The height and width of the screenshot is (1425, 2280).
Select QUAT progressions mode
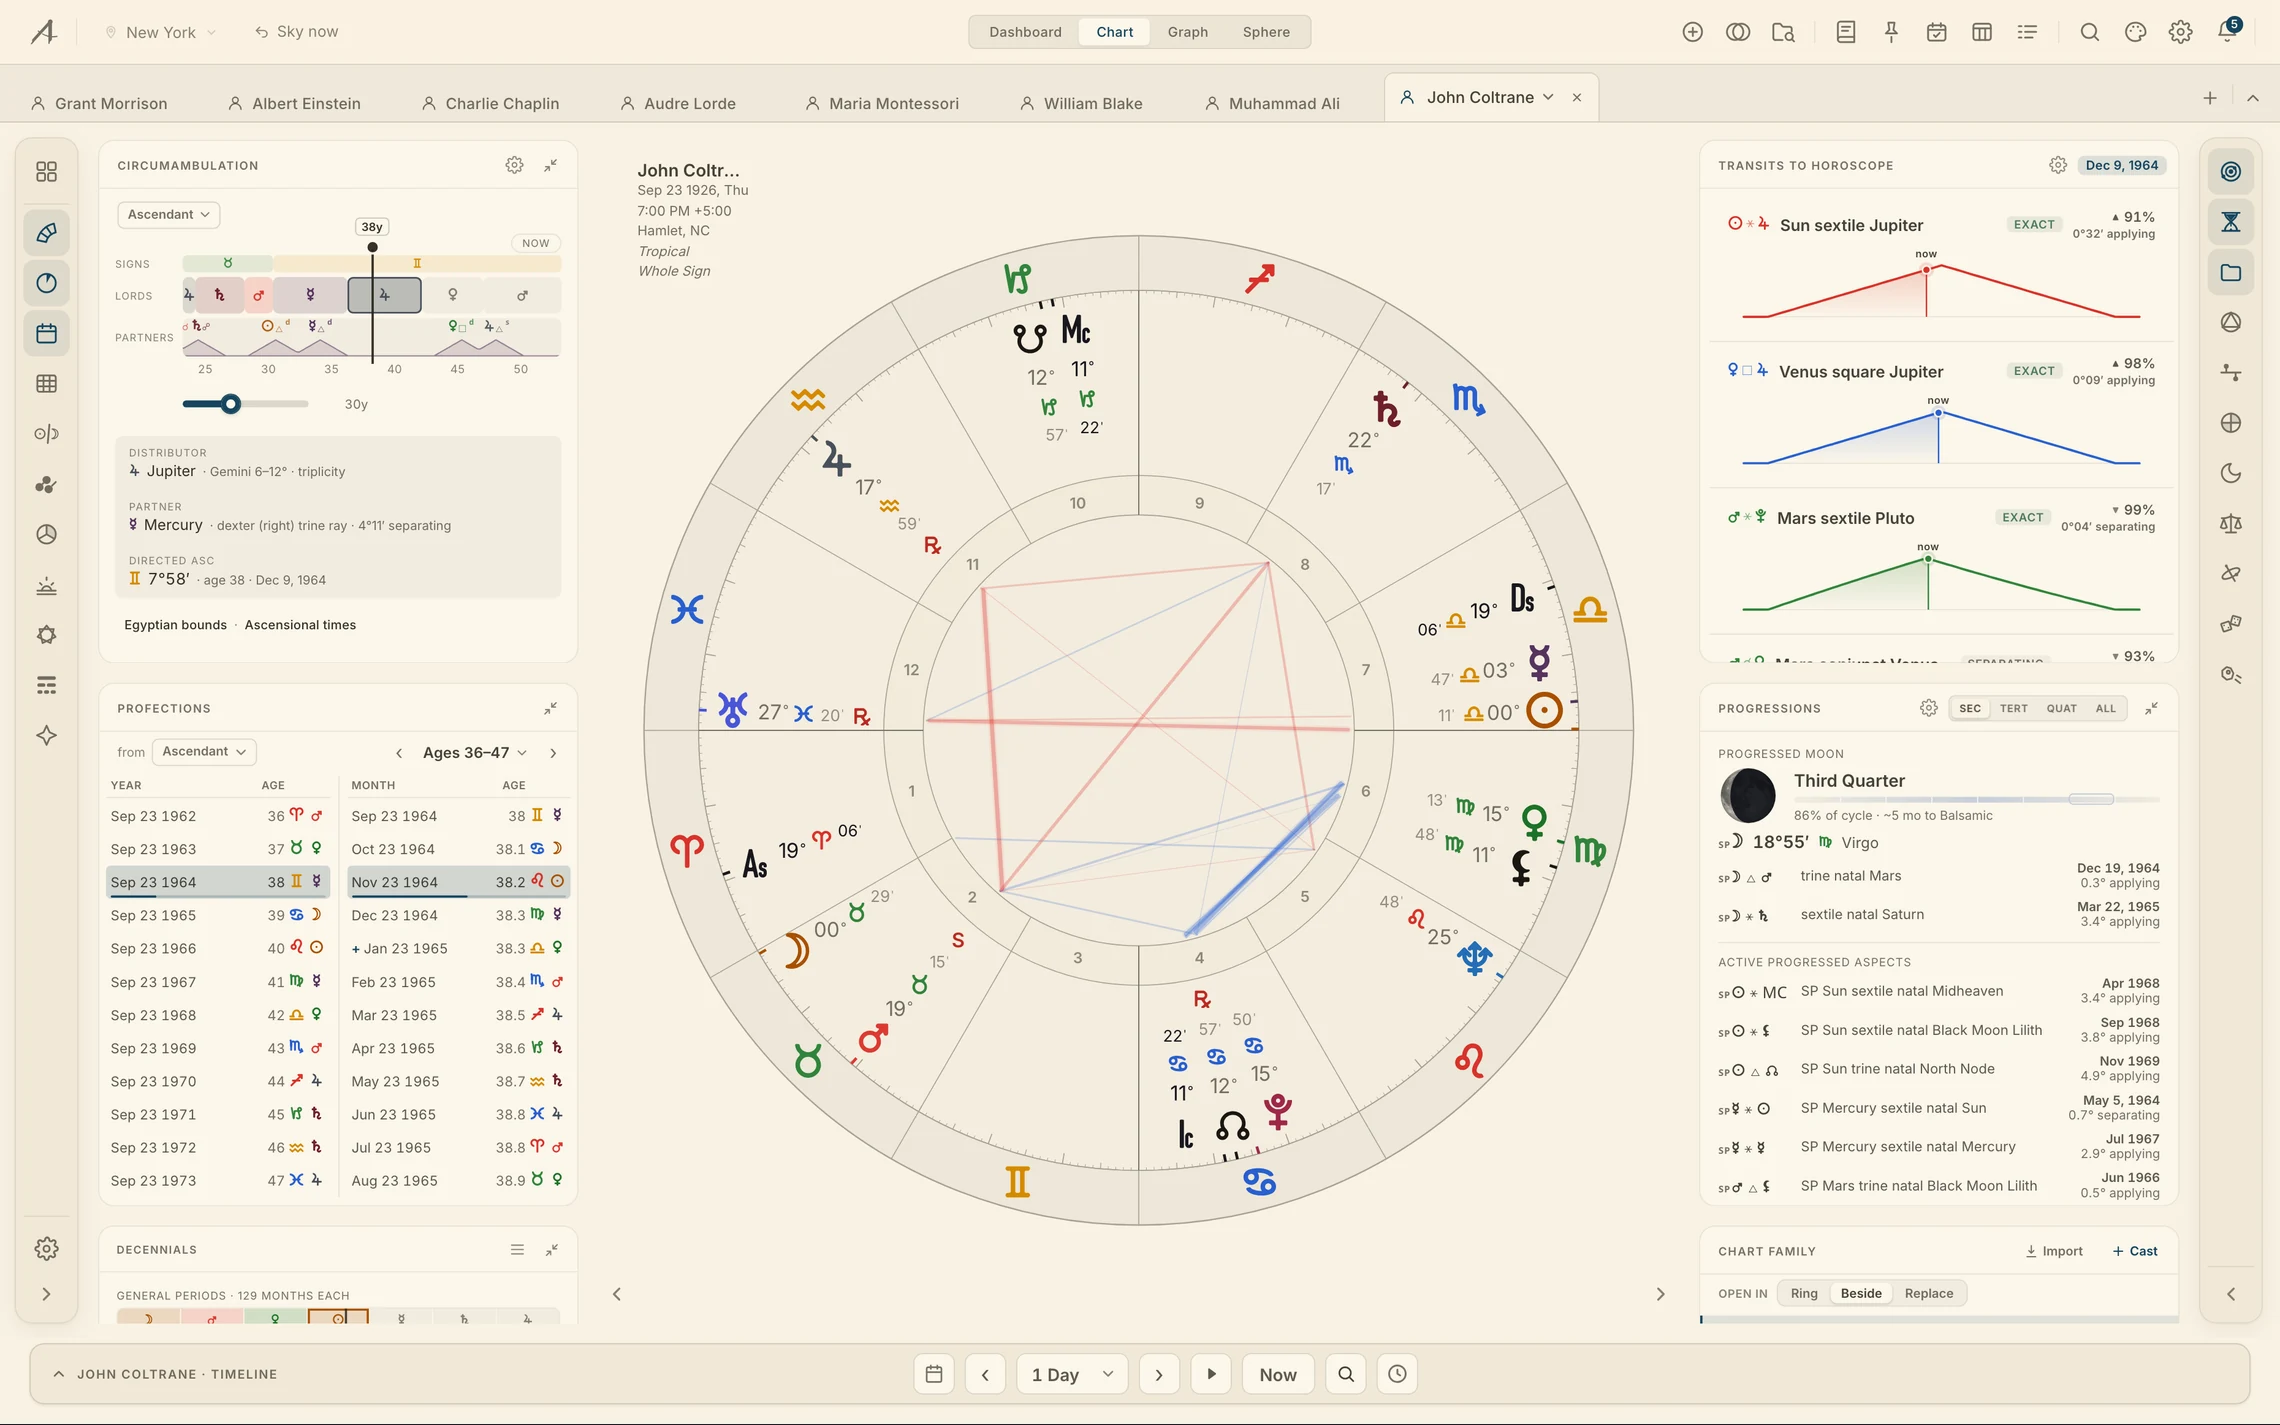click(2061, 708)
